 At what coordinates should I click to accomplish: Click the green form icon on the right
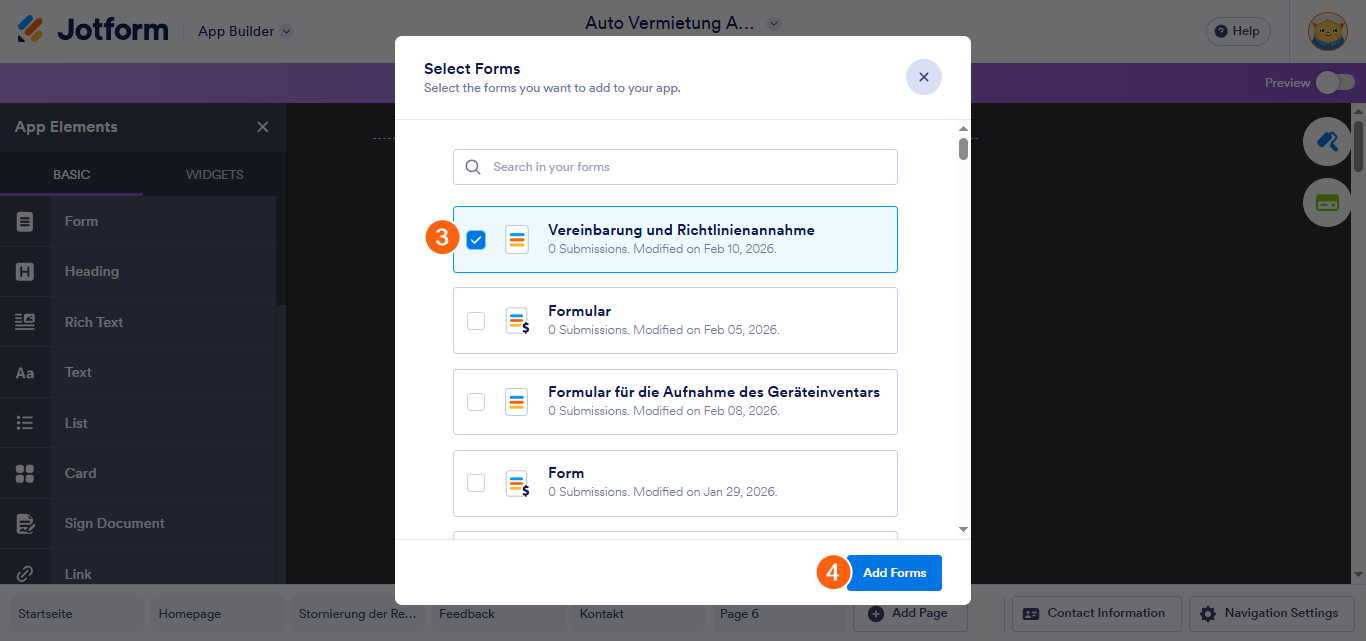click(x=1327, y=203)
